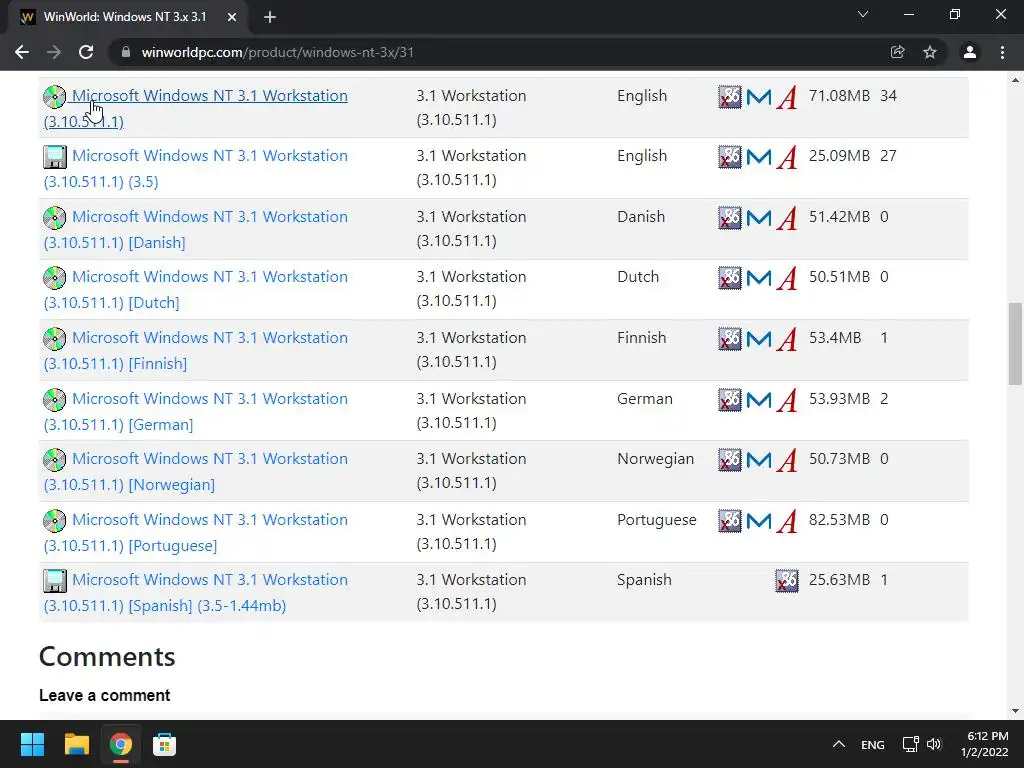
Task: Click the floppy icon for the (3.5) English download
Action: (x=54, y=157)
